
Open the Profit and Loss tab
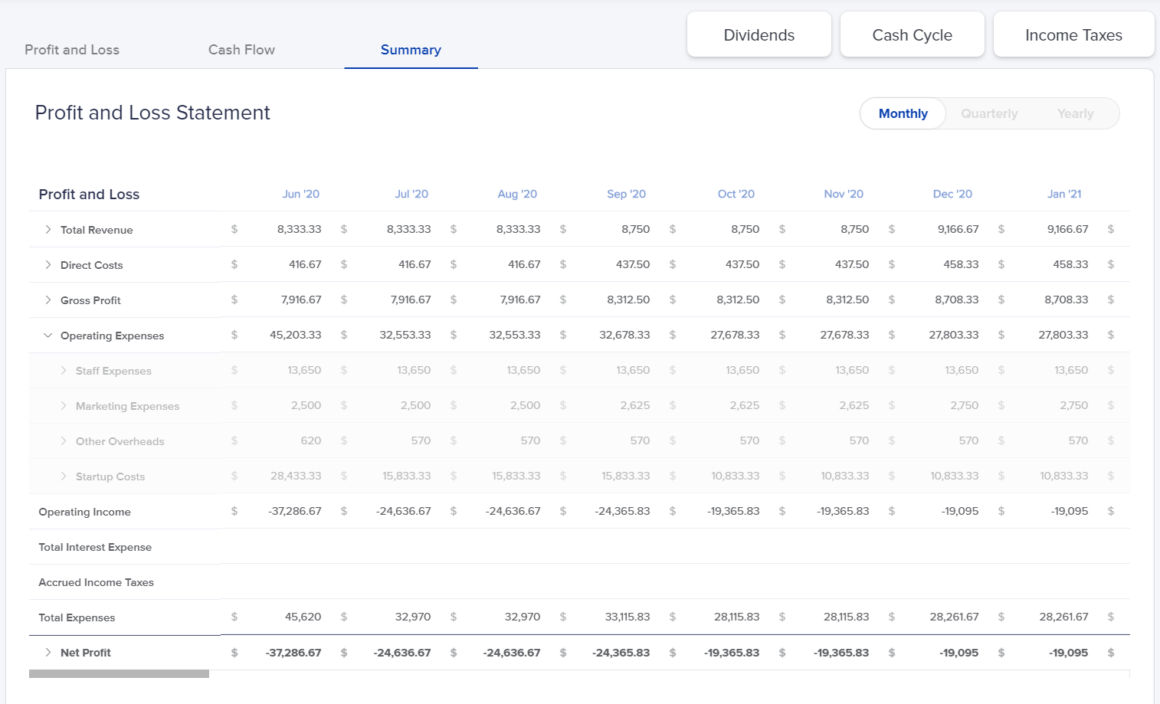pos(72,48)
